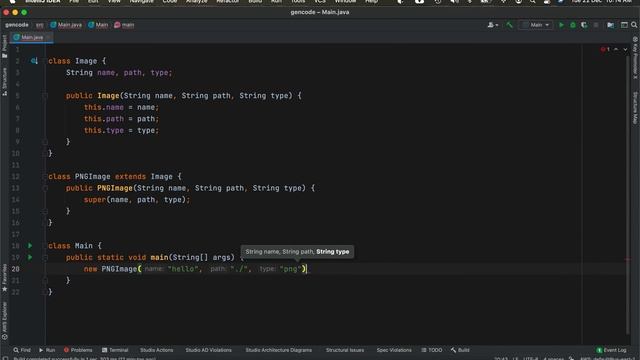This screenshot has width=640, height=360.
Task: Open the Analyze menu
Action: point(197,2)
